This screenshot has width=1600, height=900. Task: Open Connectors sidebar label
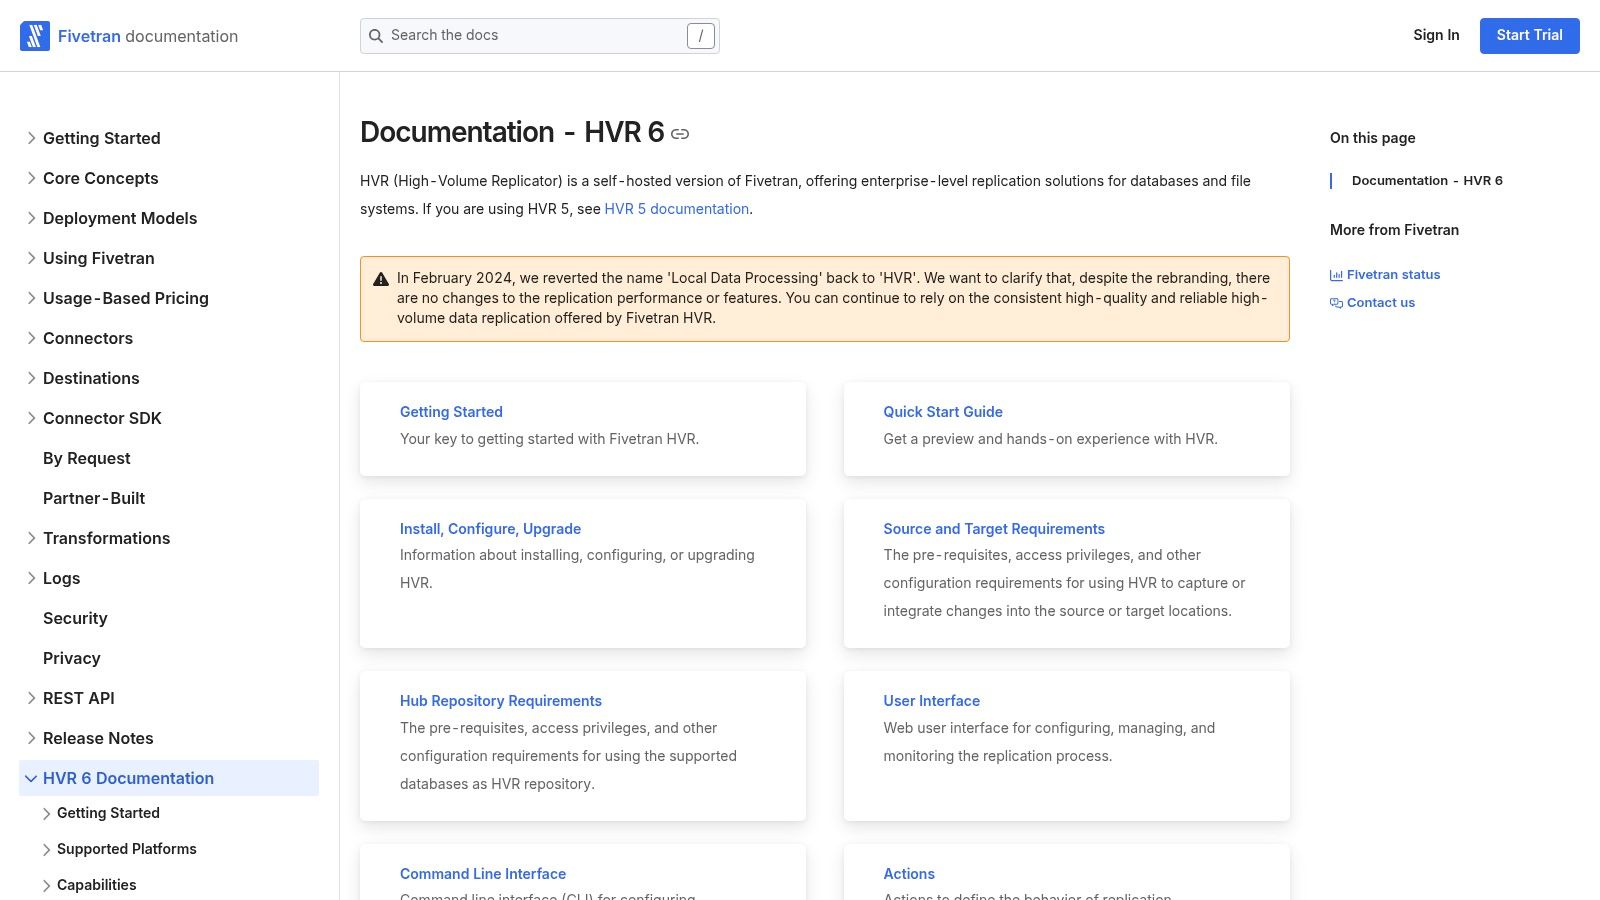pos(88,338)
